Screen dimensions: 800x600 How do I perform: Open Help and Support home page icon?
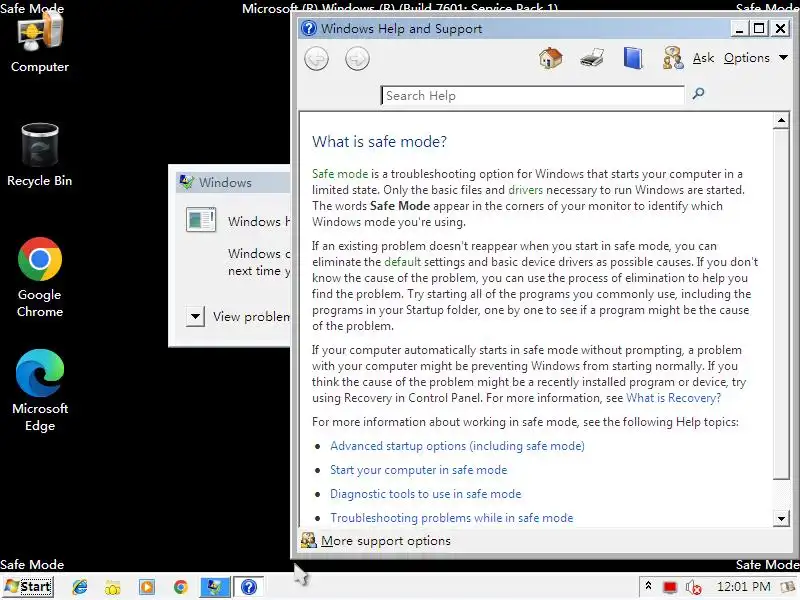[551, 58]
